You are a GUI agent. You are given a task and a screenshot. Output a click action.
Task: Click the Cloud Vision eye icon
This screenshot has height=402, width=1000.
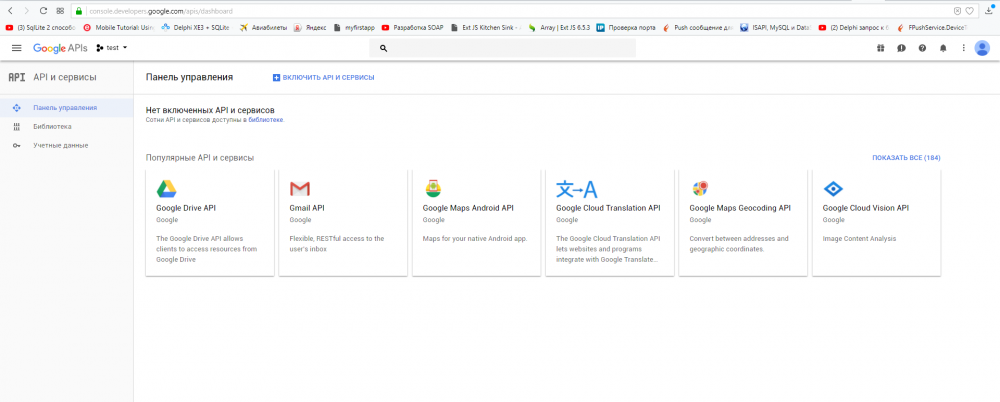tap(833, 189)
